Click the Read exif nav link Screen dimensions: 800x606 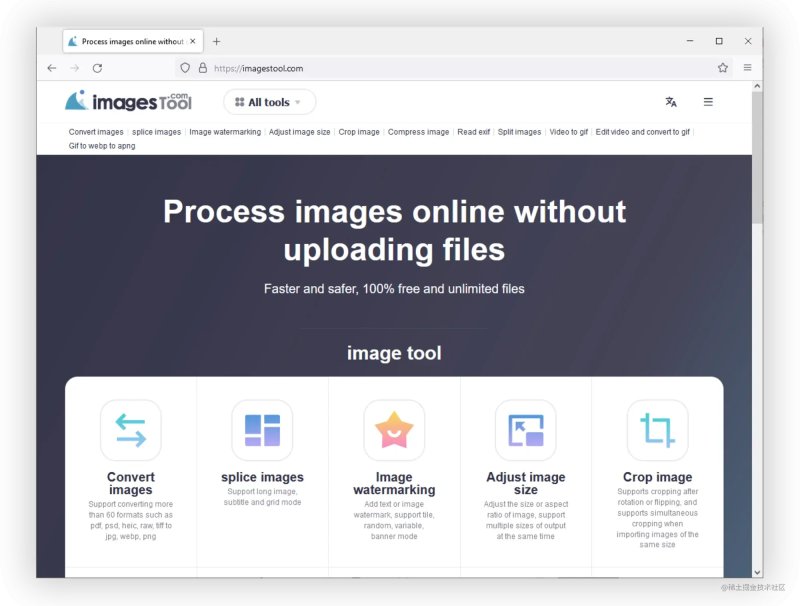tap(473, 132)
